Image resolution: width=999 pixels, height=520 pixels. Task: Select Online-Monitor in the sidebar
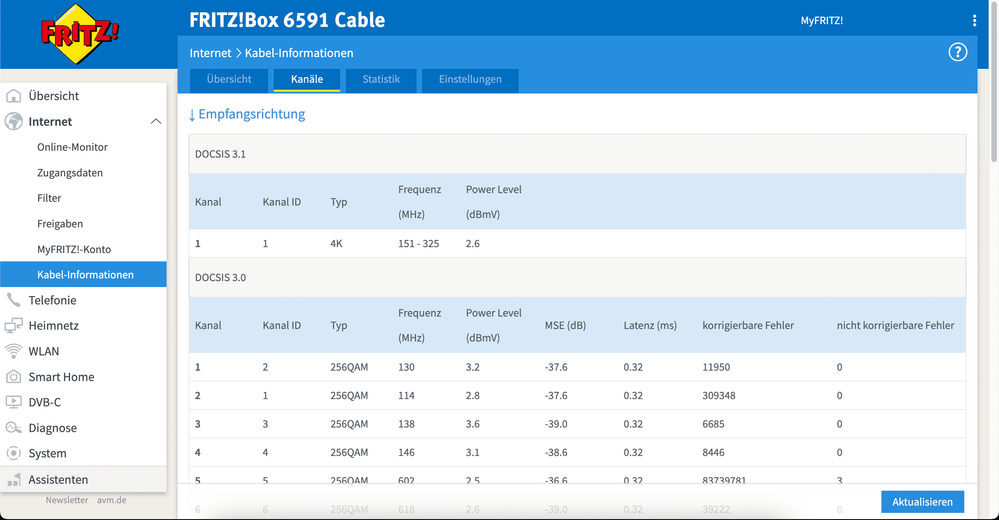click(x=72, y=147)
